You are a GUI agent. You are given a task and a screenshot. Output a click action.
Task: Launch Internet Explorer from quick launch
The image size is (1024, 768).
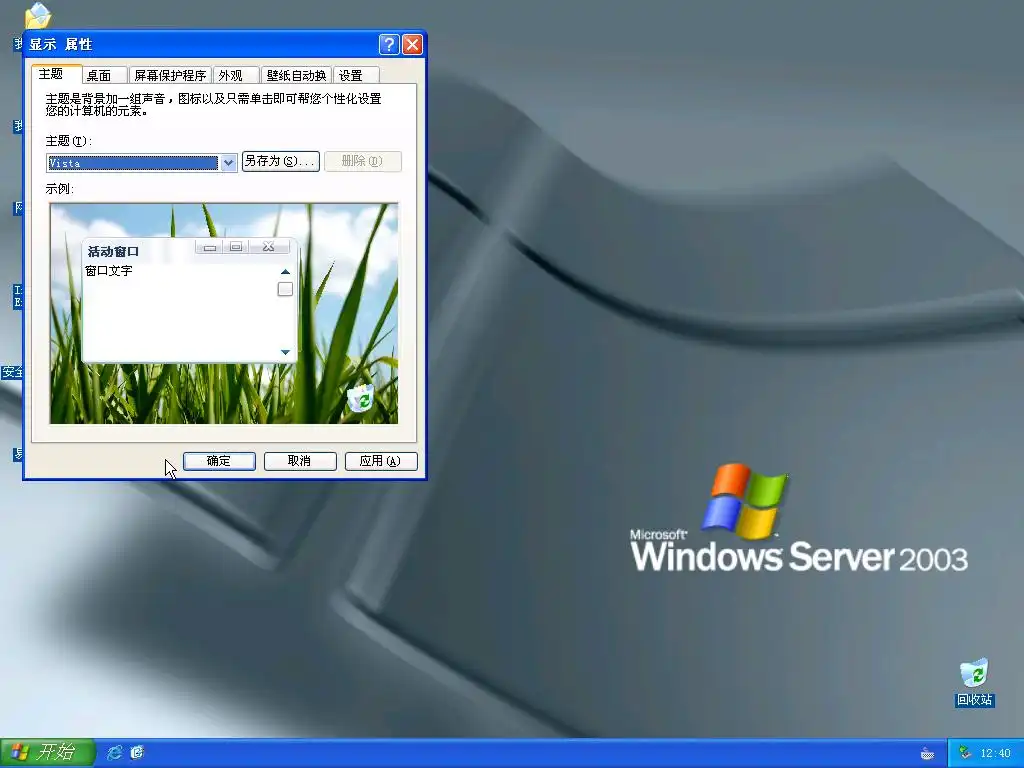click(114, 752)
